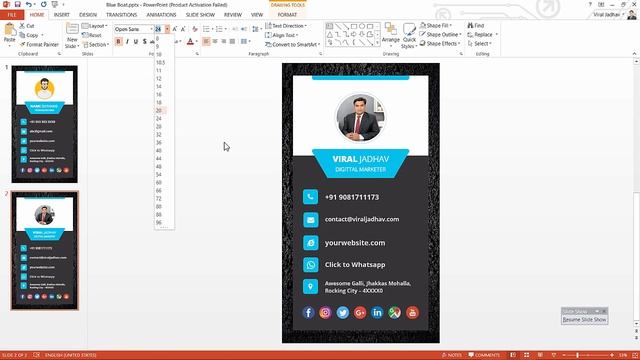The image size is (640, 360).
Task: Toggle Italic formatting
Action: (x=127, y=41)
